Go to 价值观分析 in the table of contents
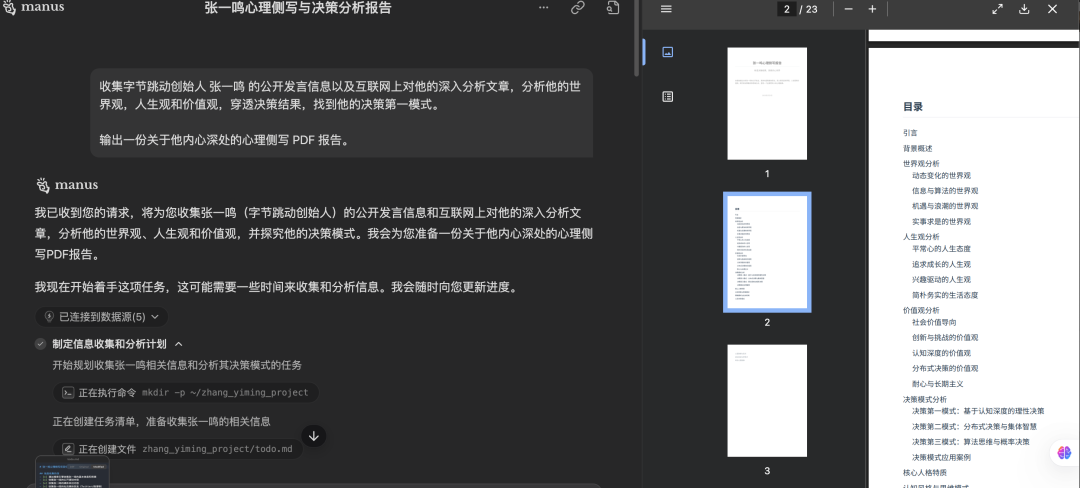The width and height of the screenshot is (1080, 488). point(921,310)
